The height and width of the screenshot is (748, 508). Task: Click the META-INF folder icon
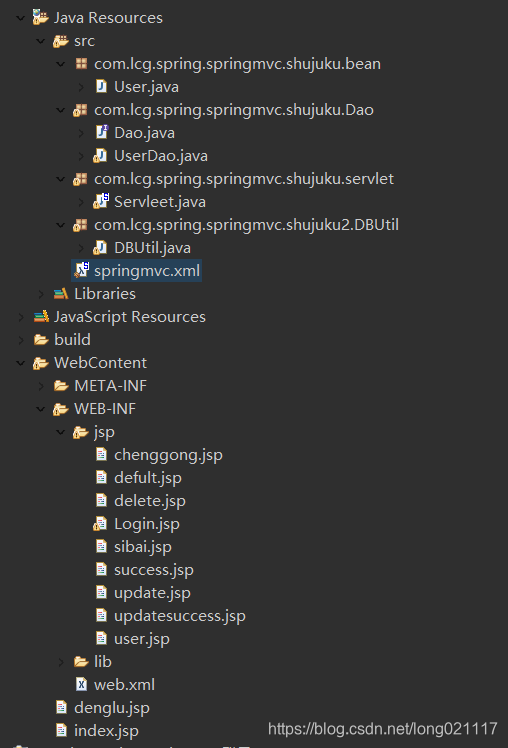[61, 385]
